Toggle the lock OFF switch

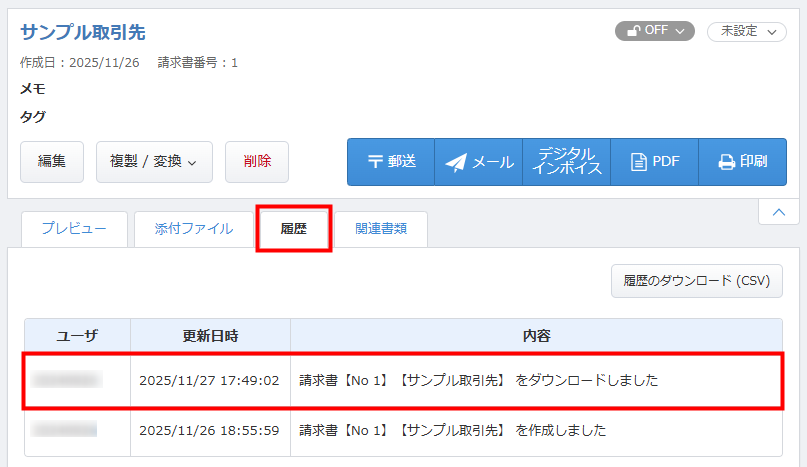[x=654, y=31]
